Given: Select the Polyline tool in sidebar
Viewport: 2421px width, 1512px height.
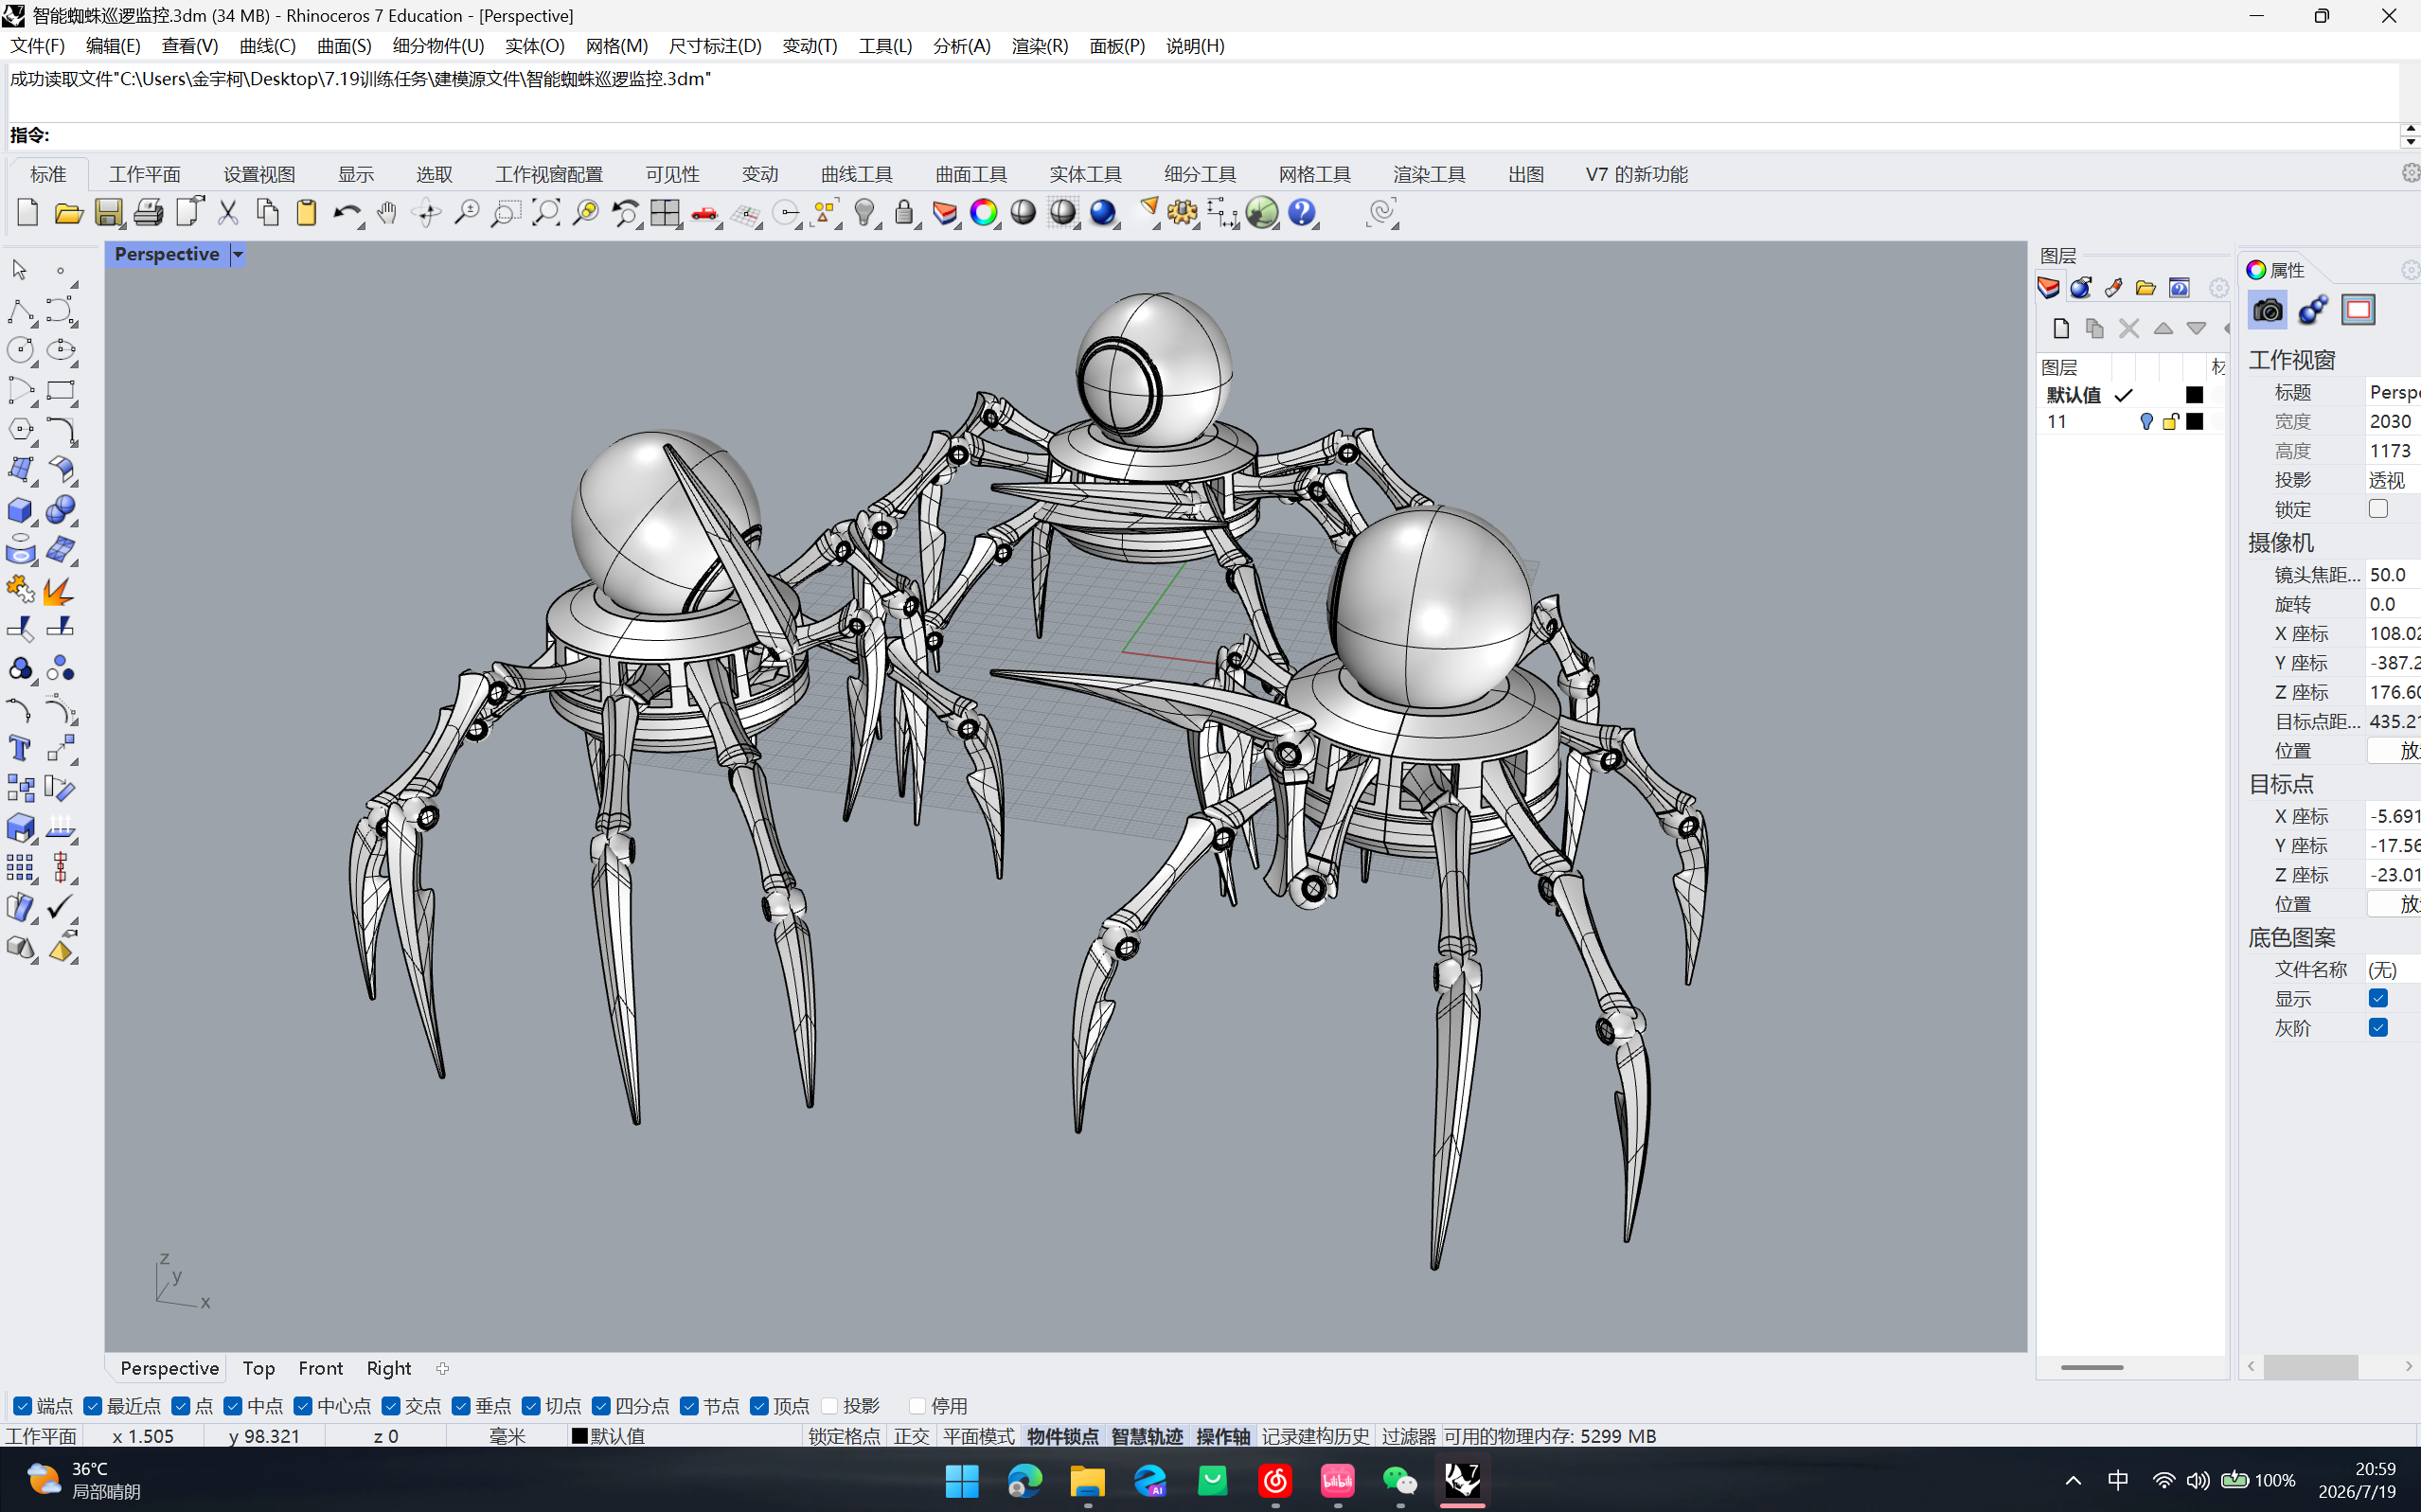Looking at the screenshot, I should 20,311.
